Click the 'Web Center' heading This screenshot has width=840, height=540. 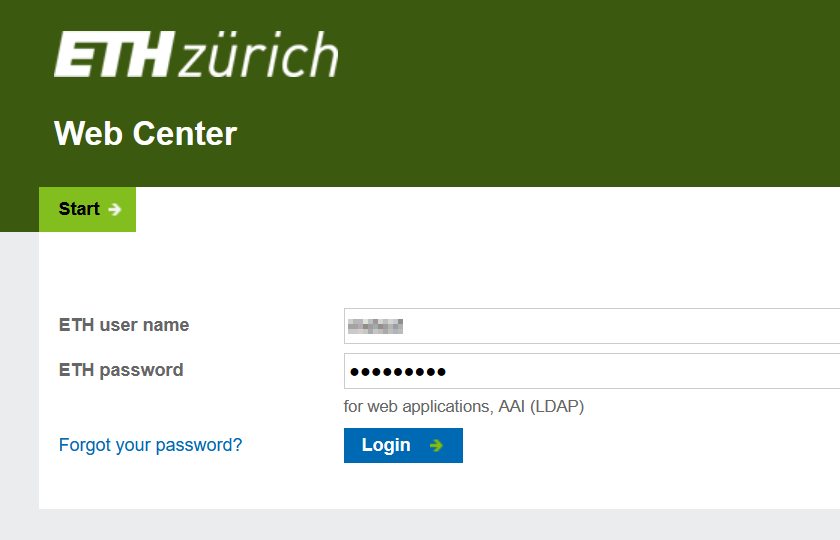pyautogui.click(x=146, y=133)
